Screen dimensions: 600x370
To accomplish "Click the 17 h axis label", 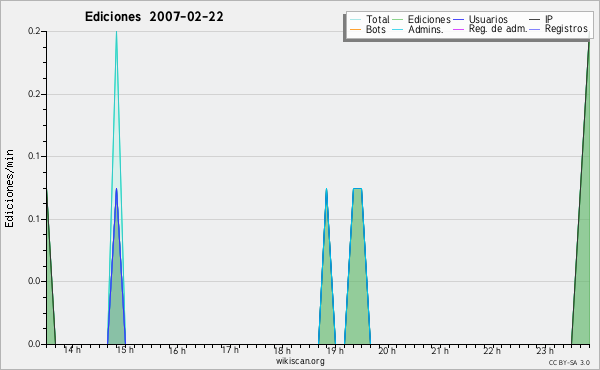I will [230, 350].
